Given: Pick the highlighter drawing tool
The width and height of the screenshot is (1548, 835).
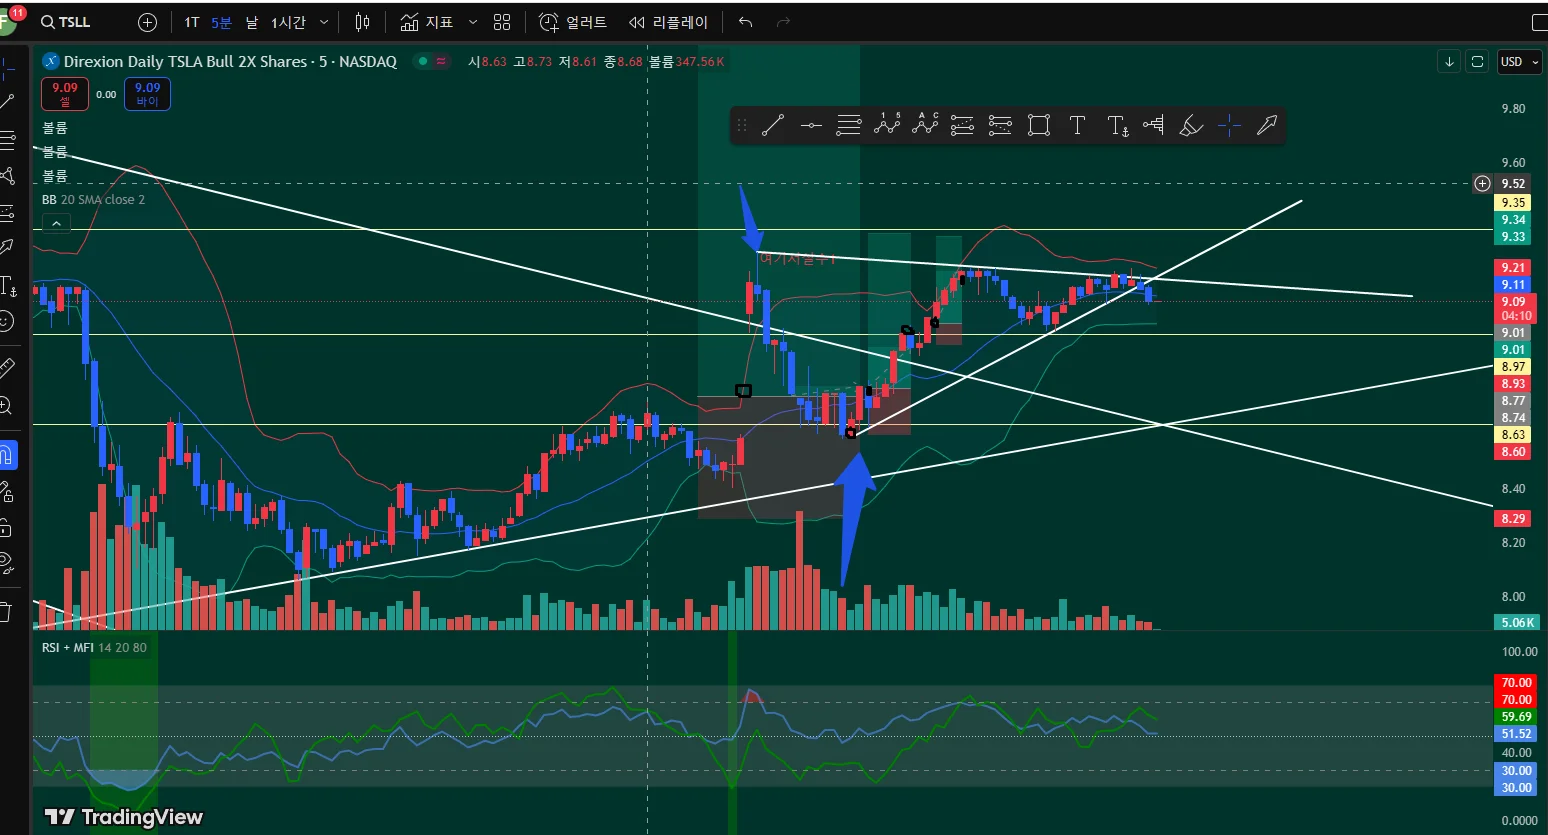Looking at the screenshot, I should click(x=1191, y=125).
